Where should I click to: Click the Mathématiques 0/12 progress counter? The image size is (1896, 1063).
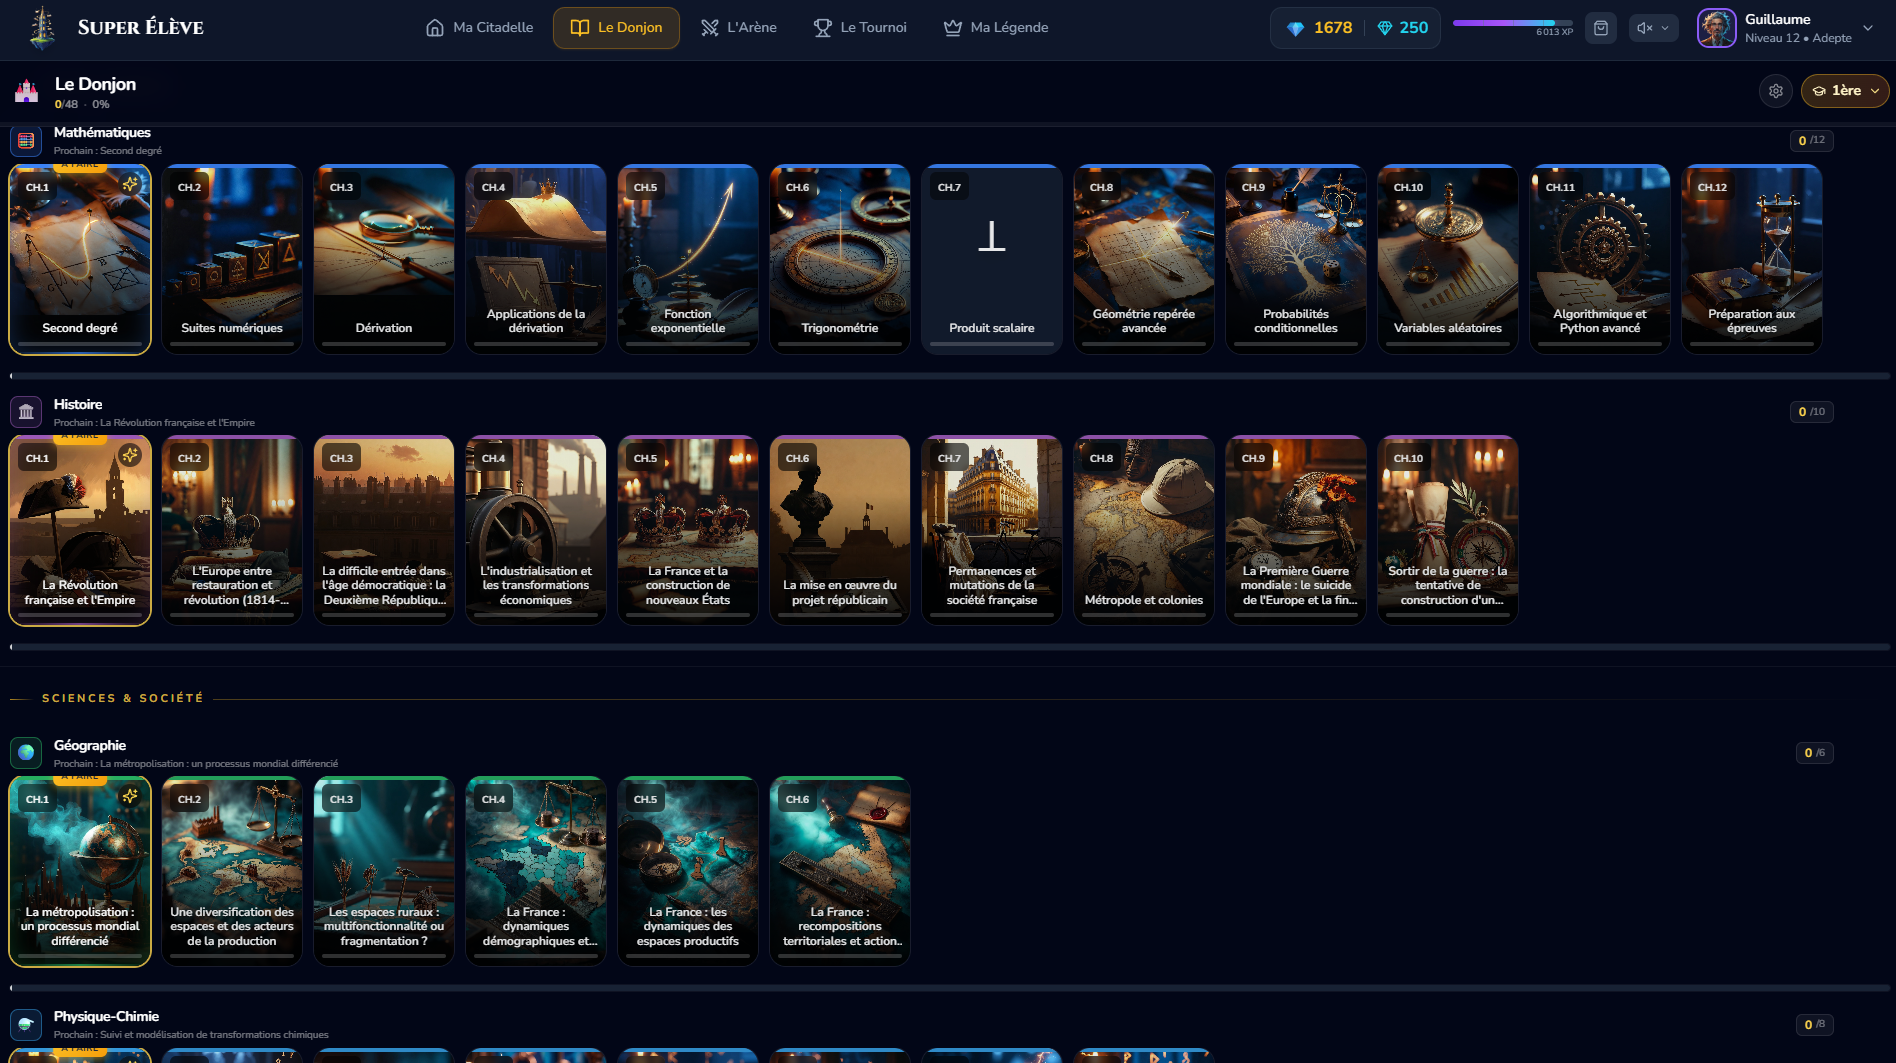pos(1811,141)
